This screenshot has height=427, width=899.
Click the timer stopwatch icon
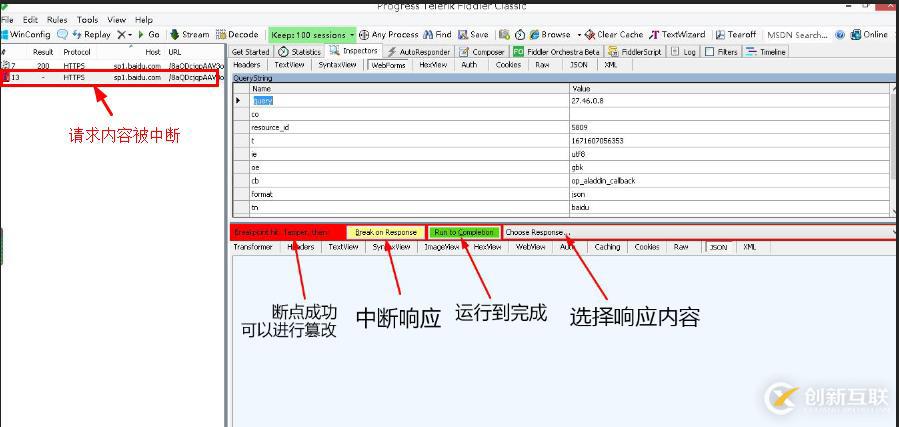519,34
